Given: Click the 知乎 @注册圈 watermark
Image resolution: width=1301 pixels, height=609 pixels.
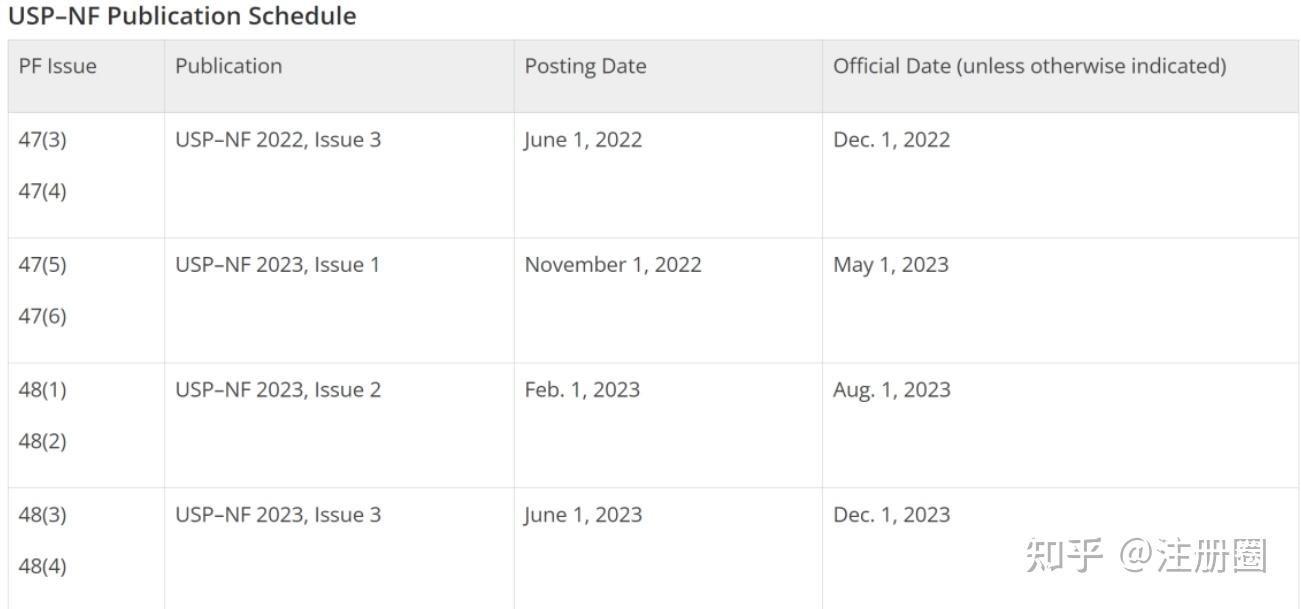Looking at the screenshot, I should (x=1146, y=556).
